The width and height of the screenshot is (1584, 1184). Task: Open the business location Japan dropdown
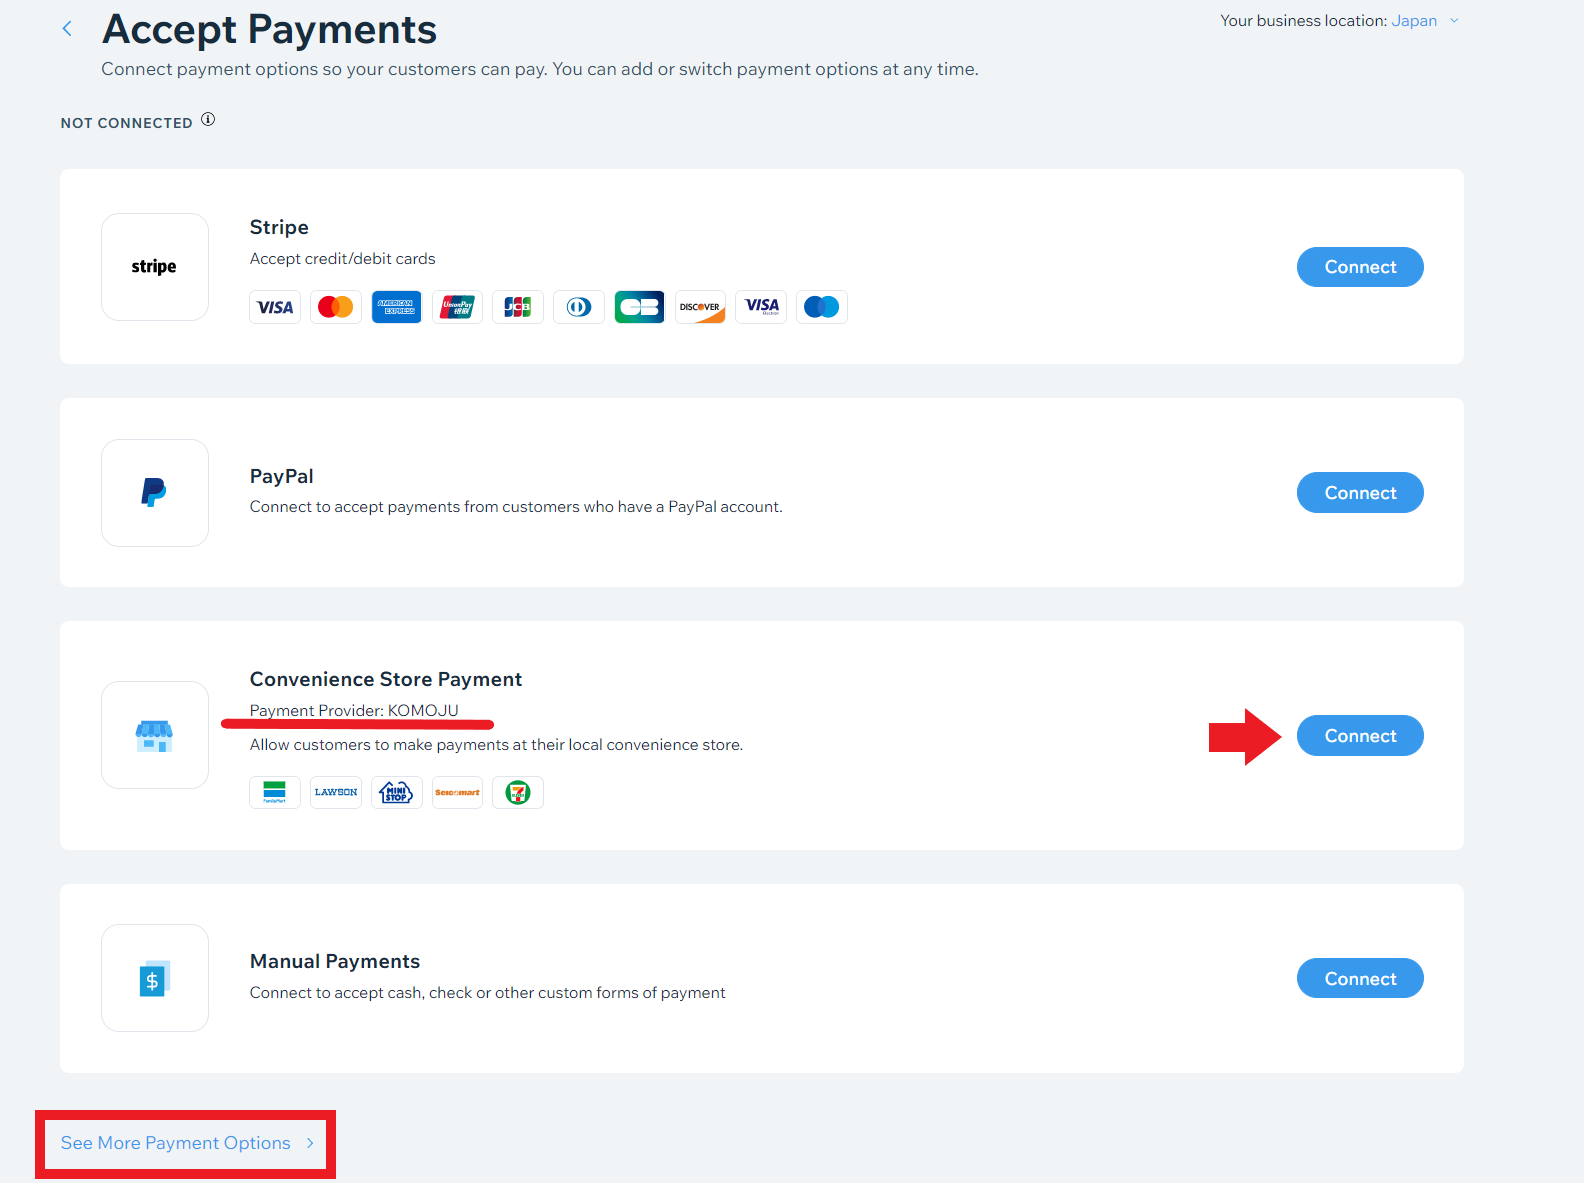click(1414, 21)
